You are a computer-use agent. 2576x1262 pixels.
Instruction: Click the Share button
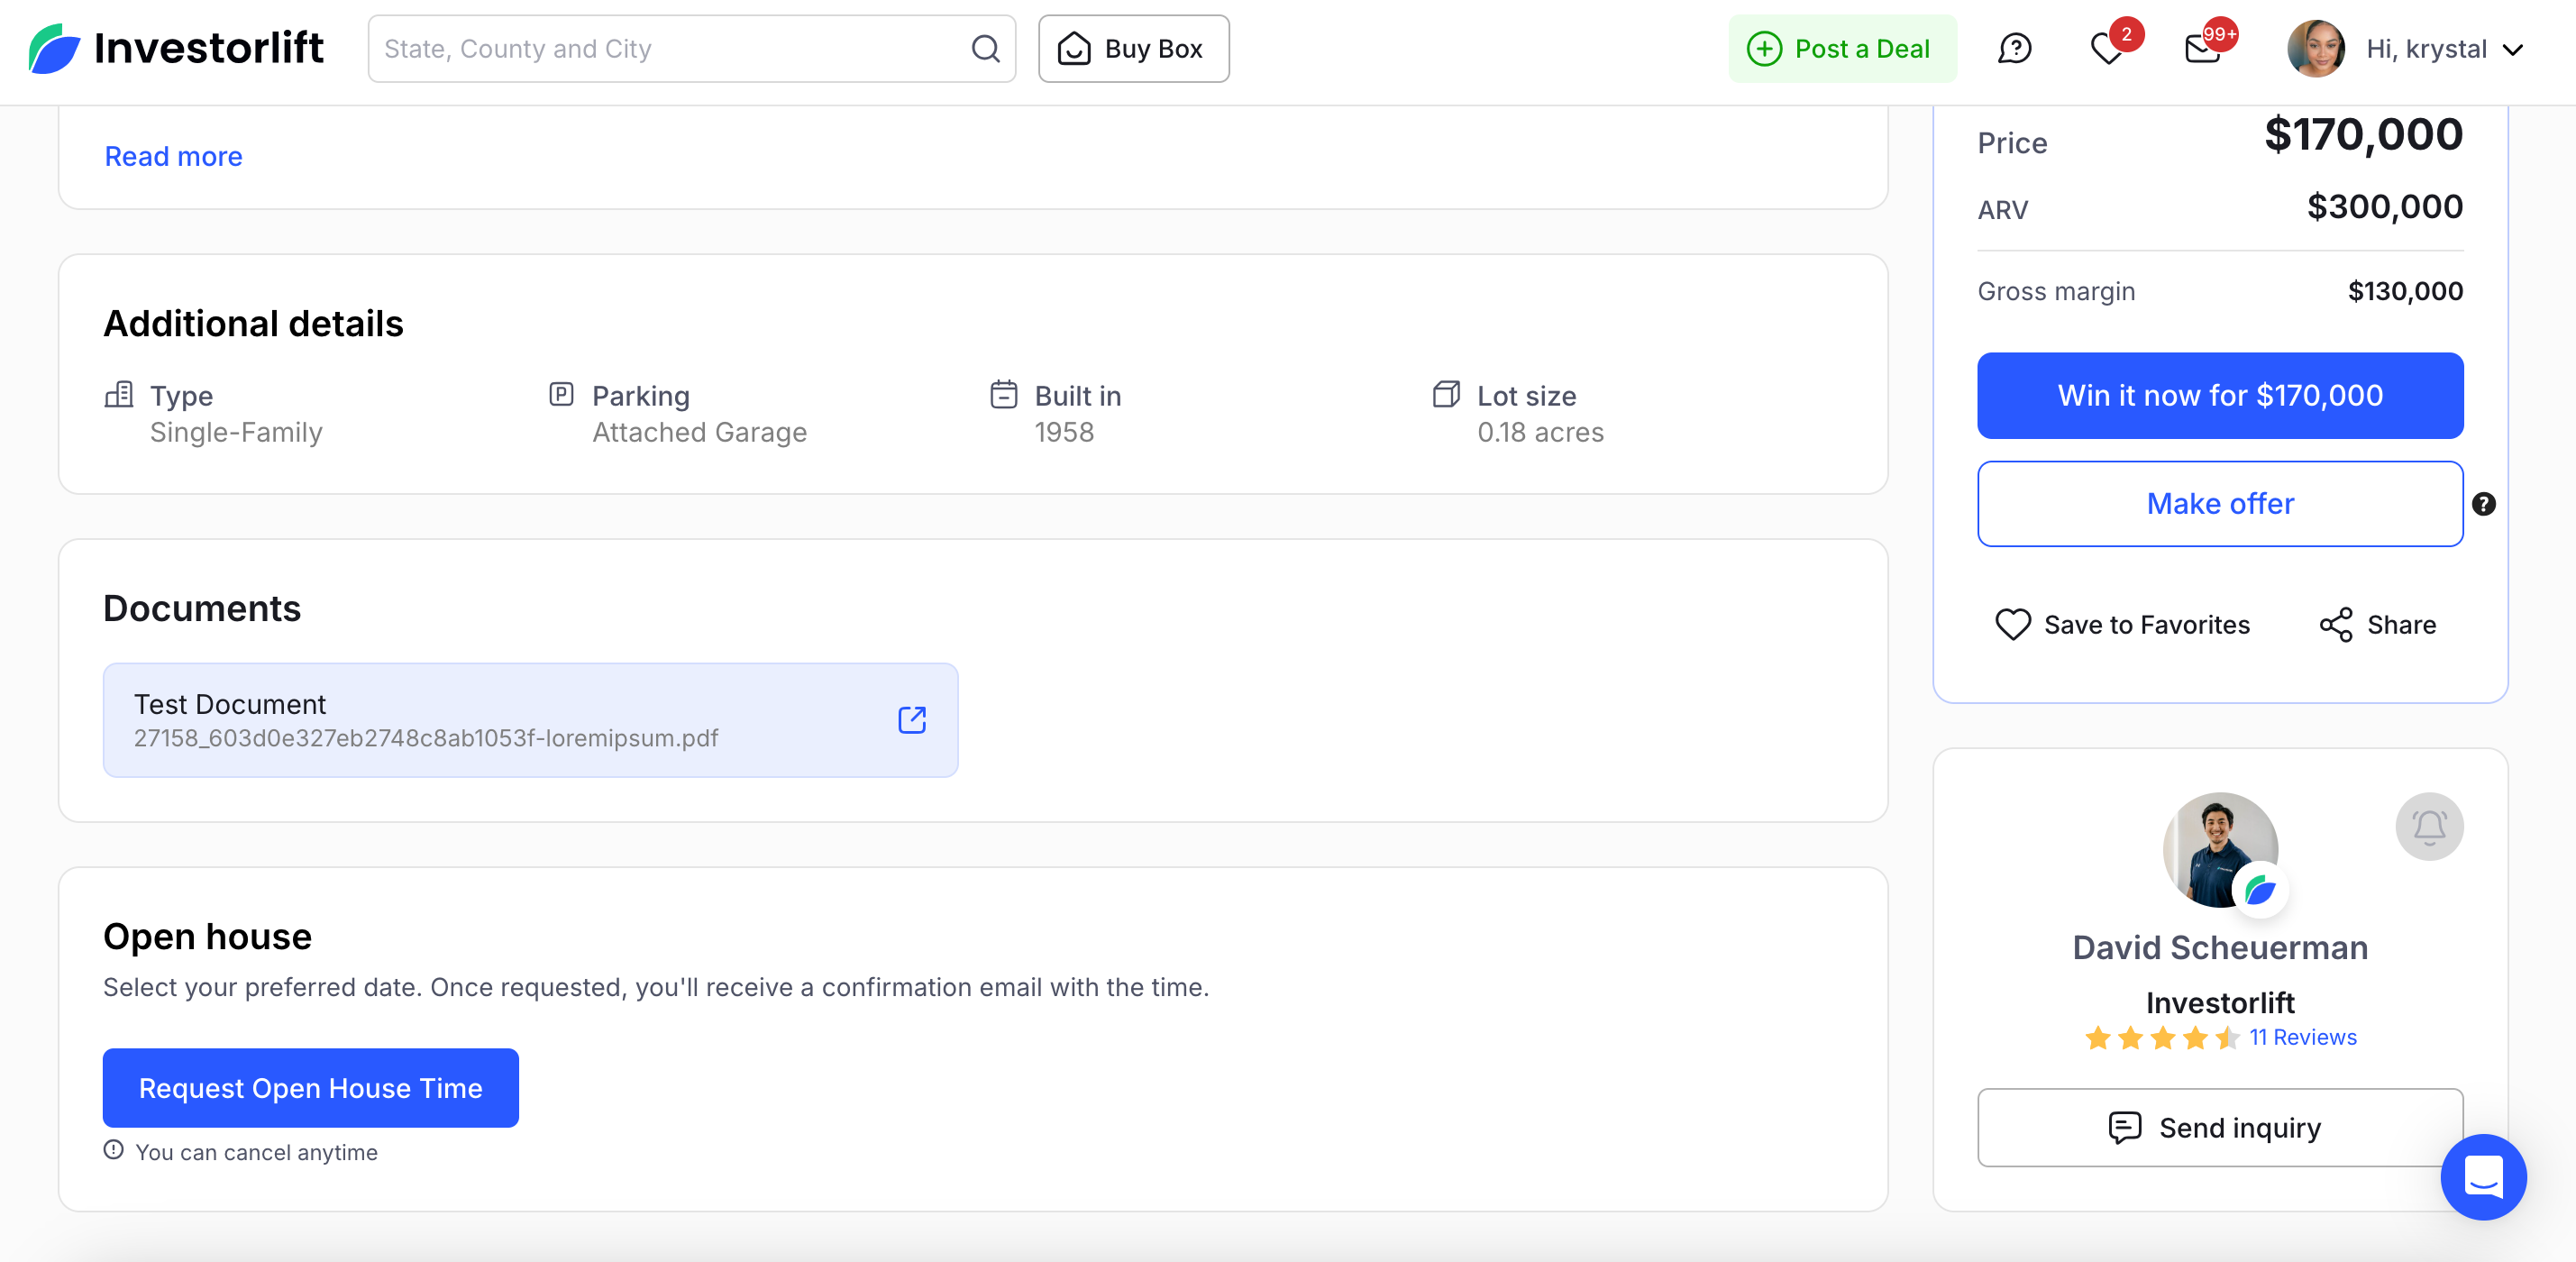(x=2377, y=624)
